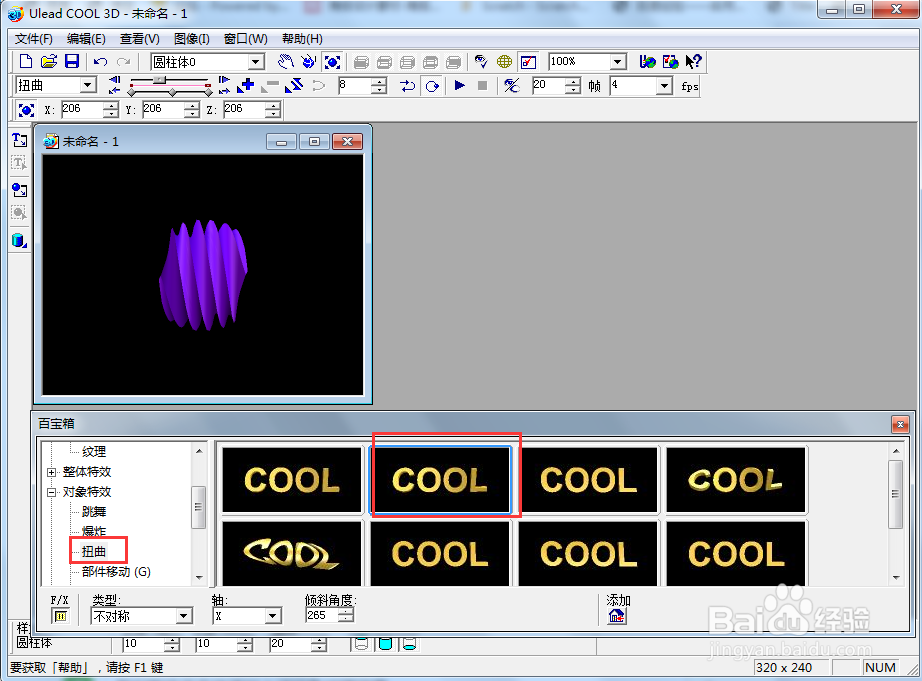Select the bottom-capped cylinder style
This screenshot has width=922, height=681.
pyautogui.click(x=409, y=645)
